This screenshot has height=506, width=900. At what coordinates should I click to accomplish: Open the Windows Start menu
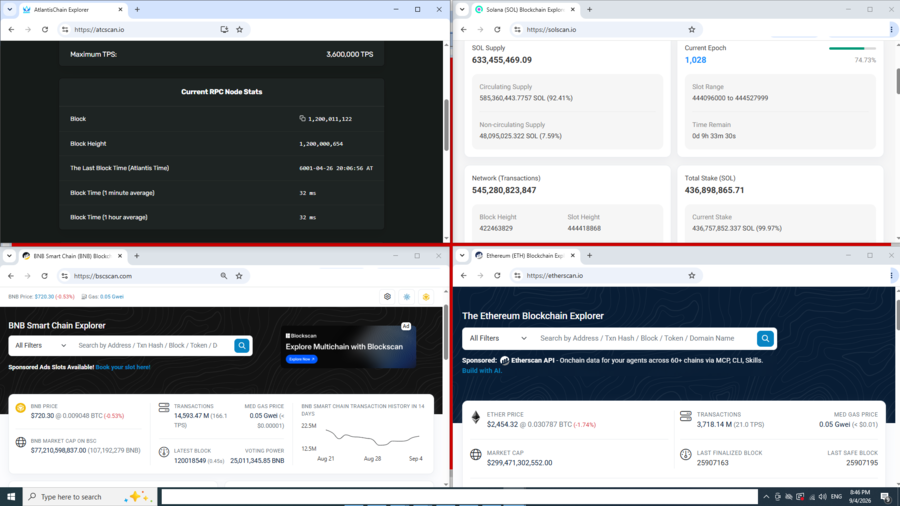click(x=11, y=497)
